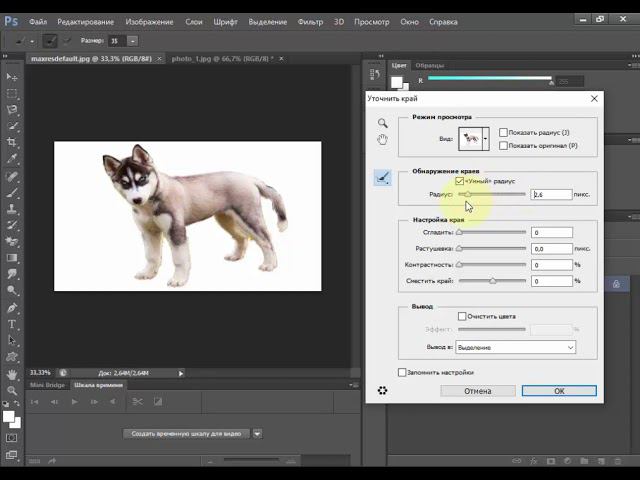Select the Quick Selection tool
Viewport: 640px width, 480px height.
pyautogui.click(x=12, y=126)
